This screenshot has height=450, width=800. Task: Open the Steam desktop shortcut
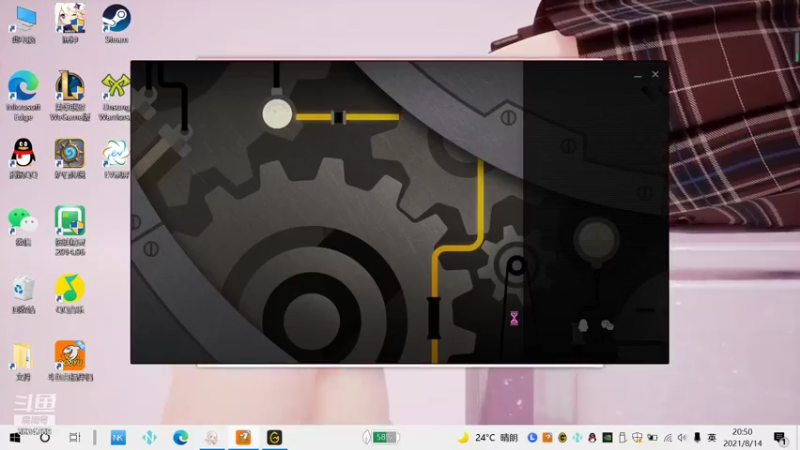[x=116, y=23]
